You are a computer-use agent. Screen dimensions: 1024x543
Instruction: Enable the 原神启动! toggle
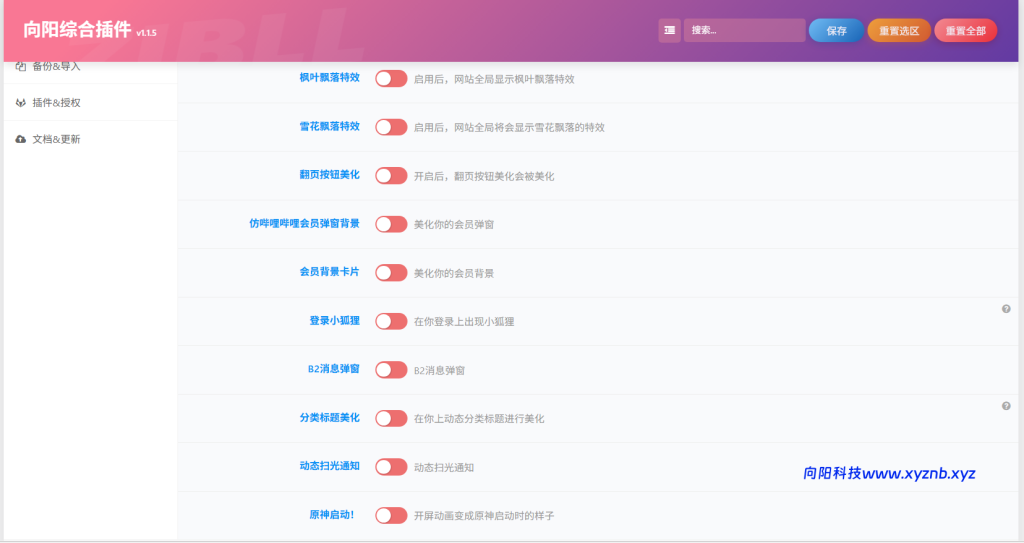pyautogui.click(x=391, y=516)
